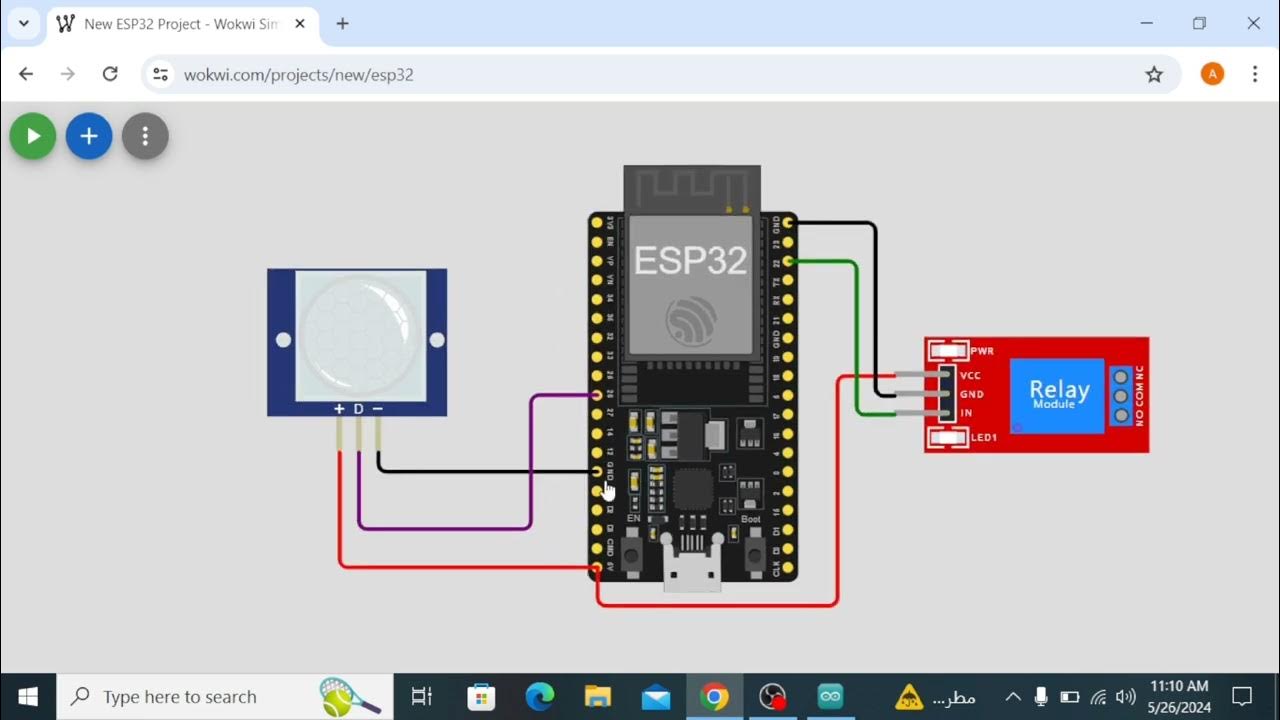The image size is (1280, 720).
Task: Open the Windows Start menu
Action: 28,697
